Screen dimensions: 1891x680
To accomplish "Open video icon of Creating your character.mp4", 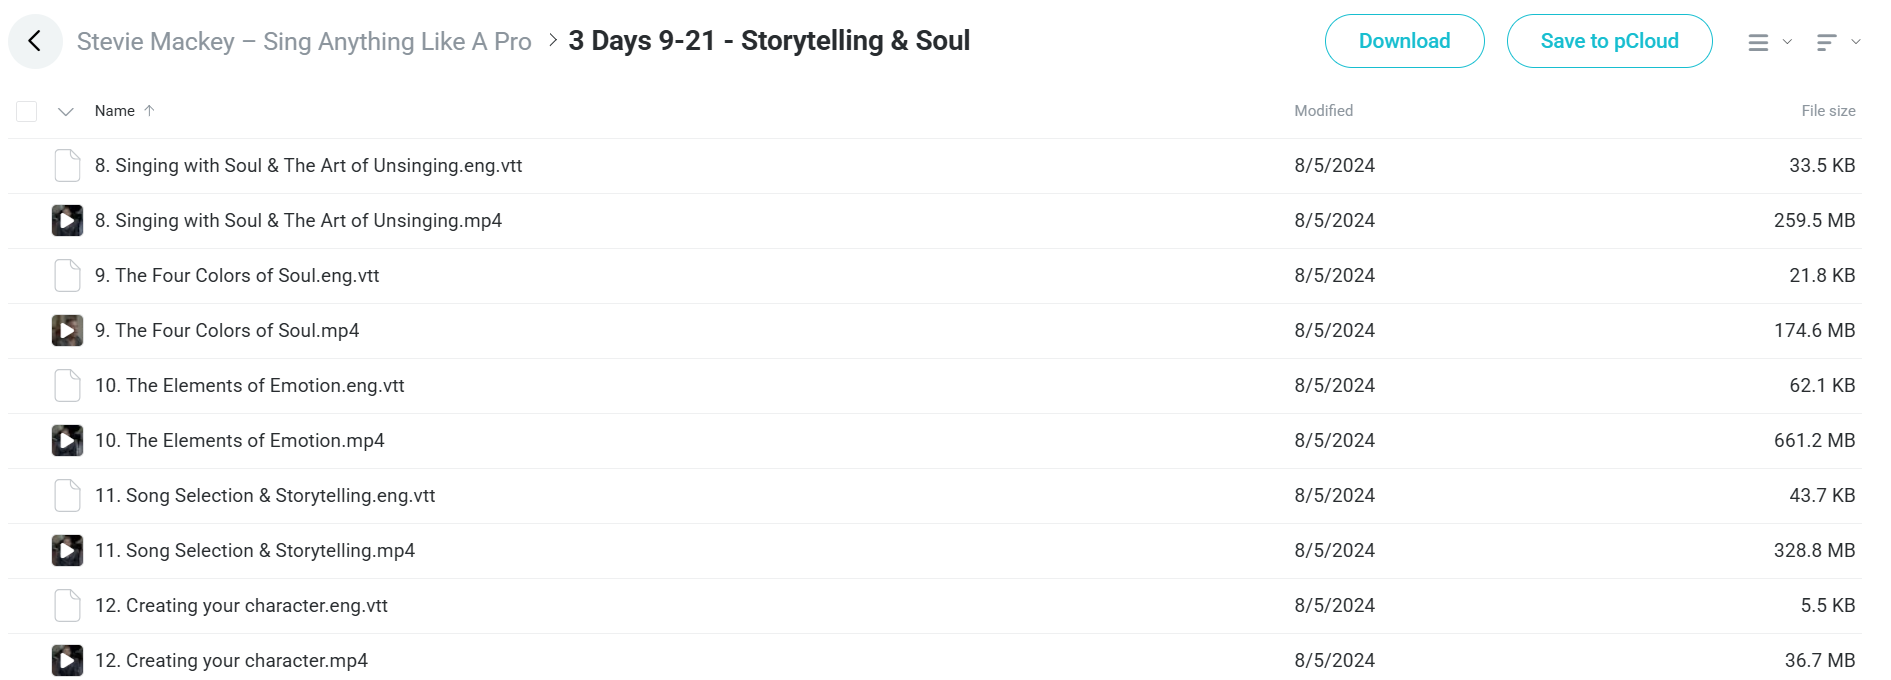I will 67,660.
